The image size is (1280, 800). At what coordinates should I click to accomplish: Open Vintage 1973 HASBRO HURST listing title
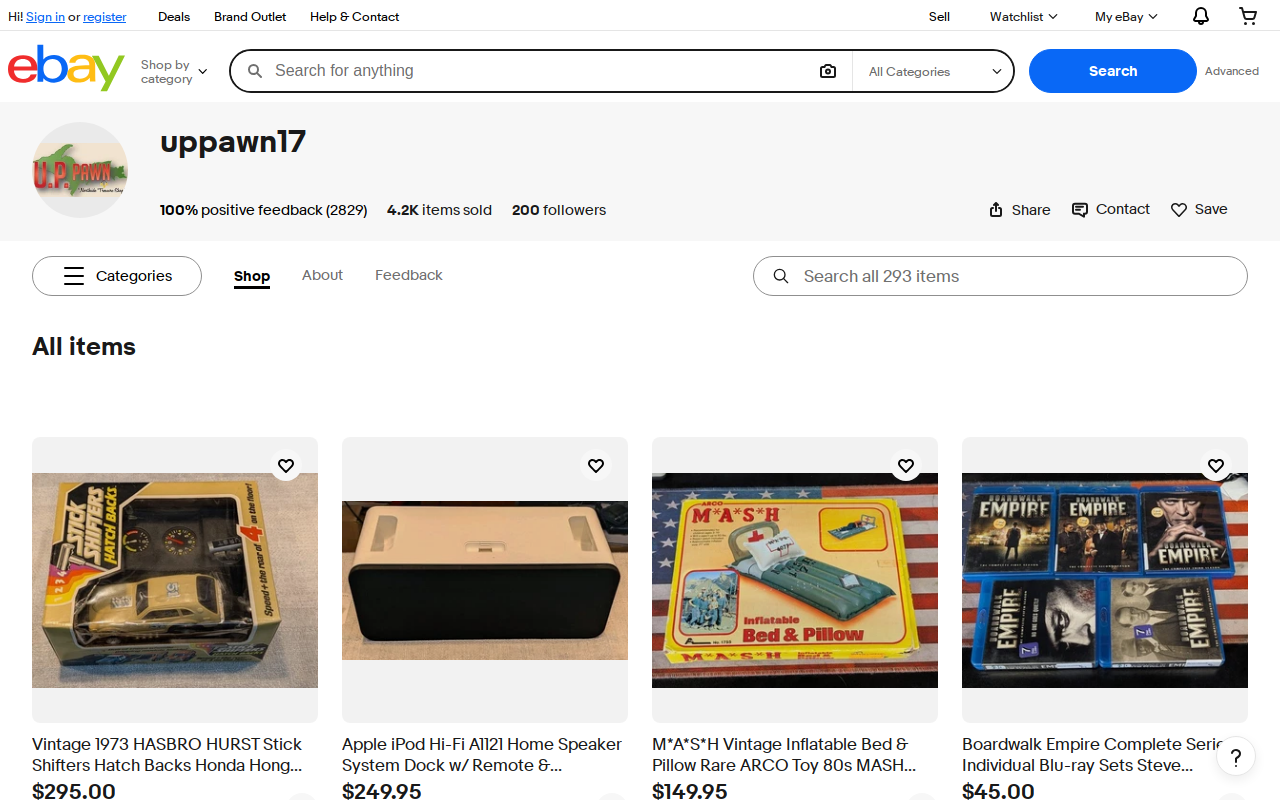(x=167, y=755)
